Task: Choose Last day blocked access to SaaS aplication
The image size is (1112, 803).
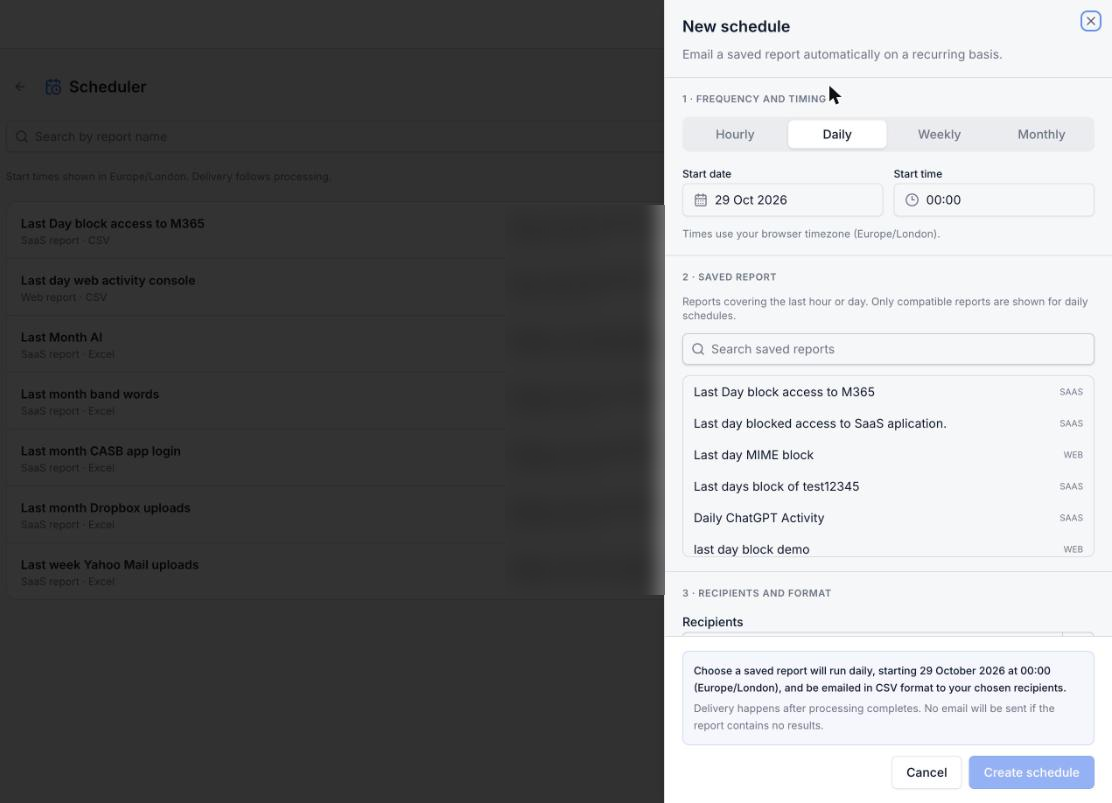Action: 888,423
